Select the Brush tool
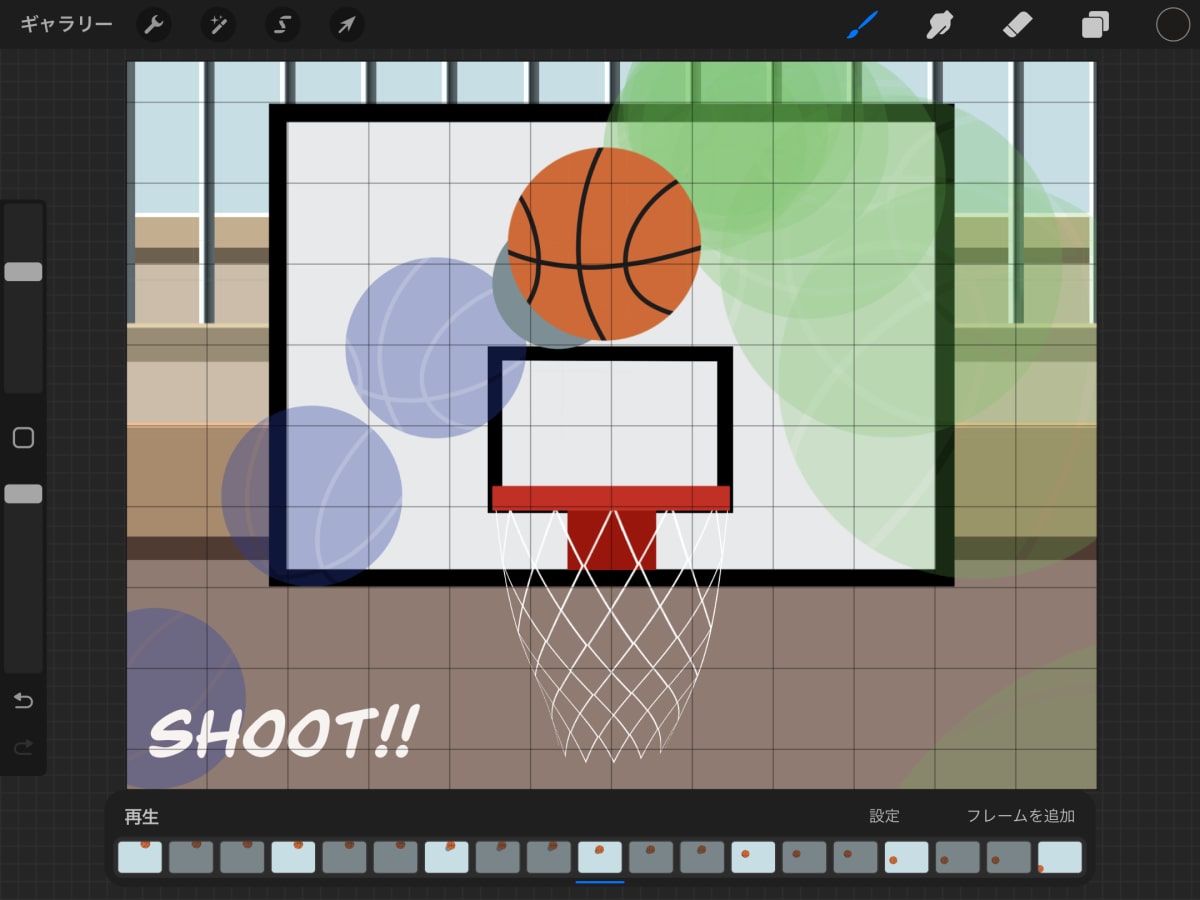1200x900 pixels. 861,25
